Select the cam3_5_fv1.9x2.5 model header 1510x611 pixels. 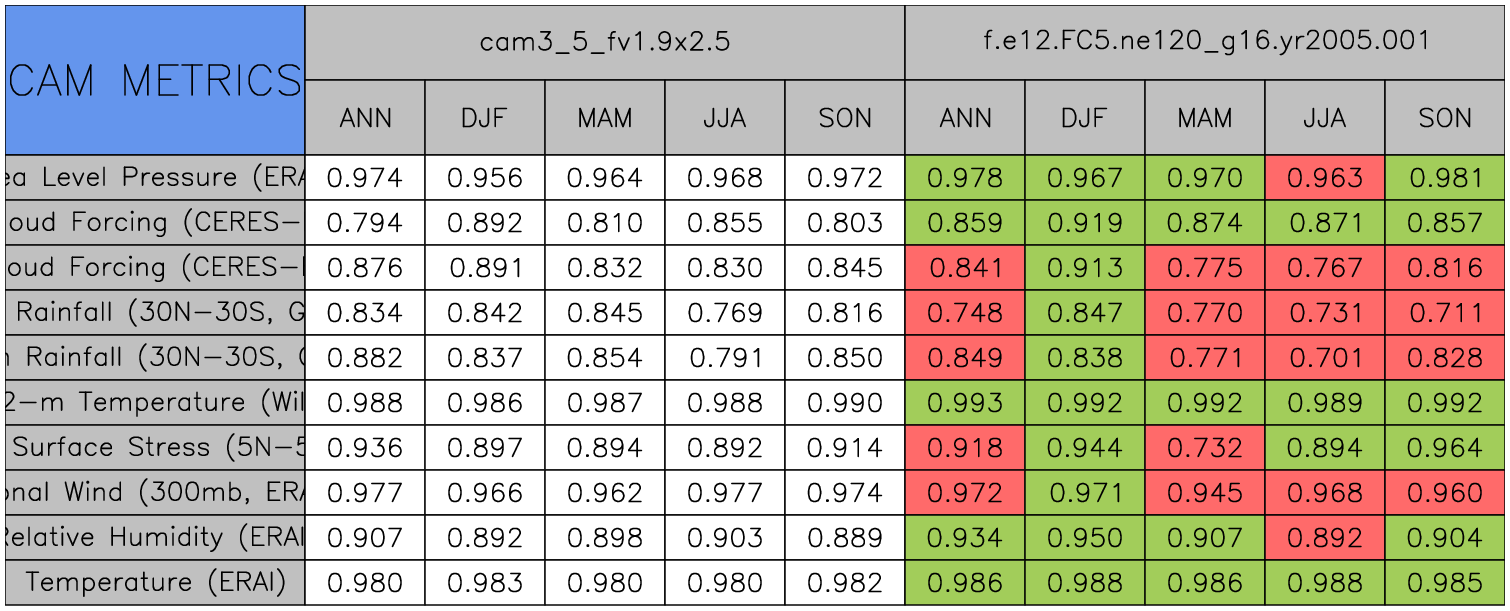[604, 42]
